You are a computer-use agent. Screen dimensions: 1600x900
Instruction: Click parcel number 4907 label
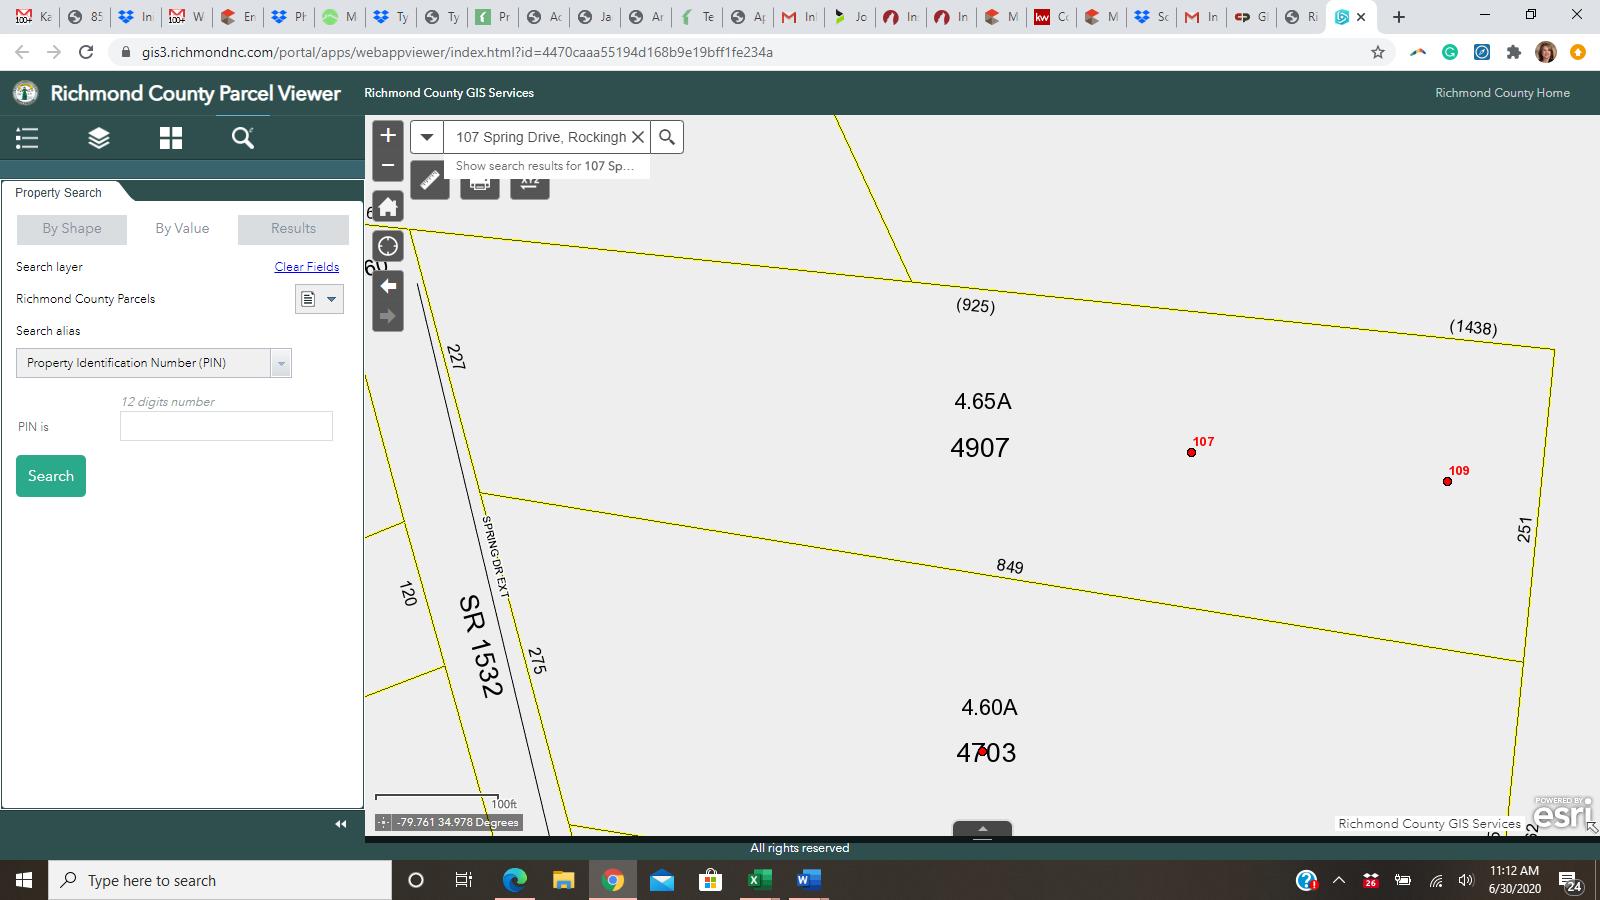(980, 448)
